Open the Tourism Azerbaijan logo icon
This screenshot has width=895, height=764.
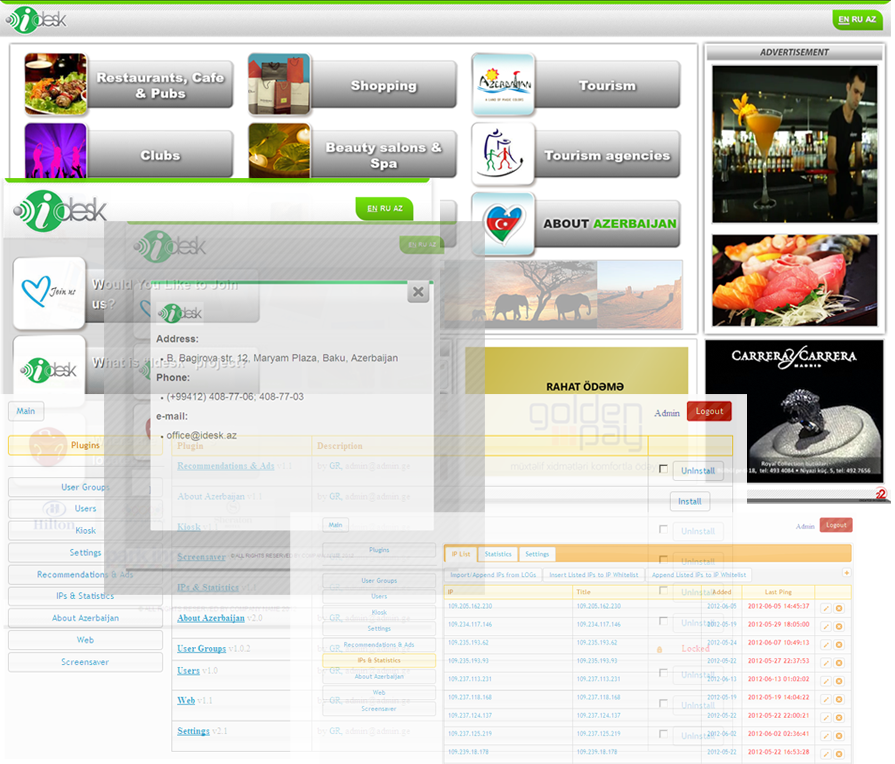pos(503,84)
